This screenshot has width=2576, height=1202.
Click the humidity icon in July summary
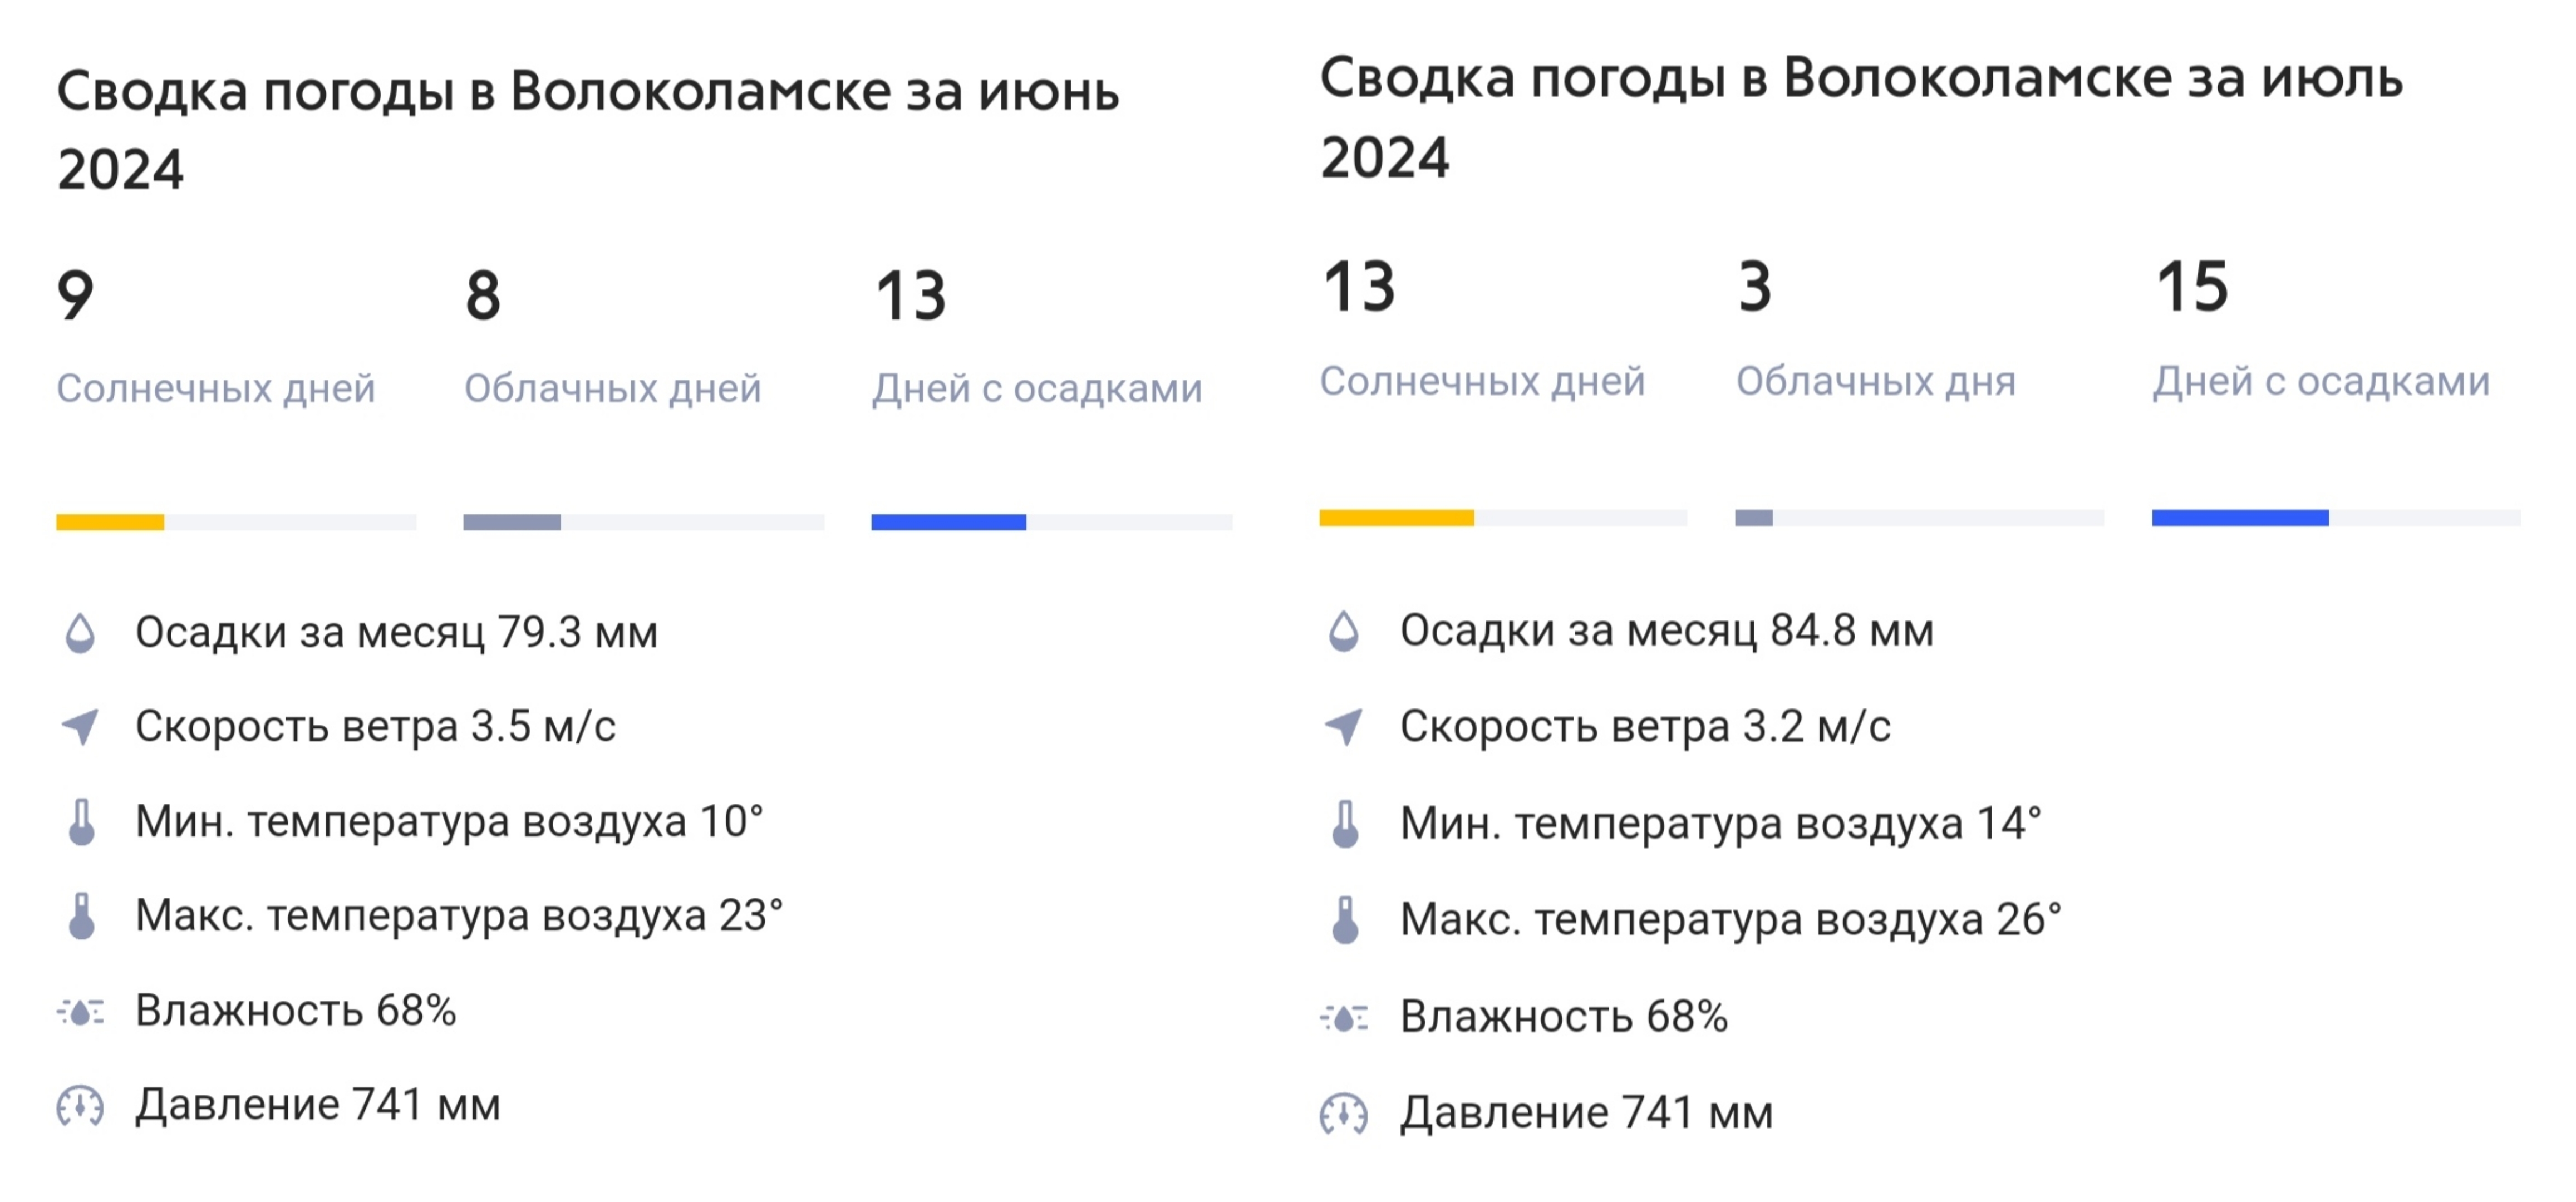(1344, 1018)
